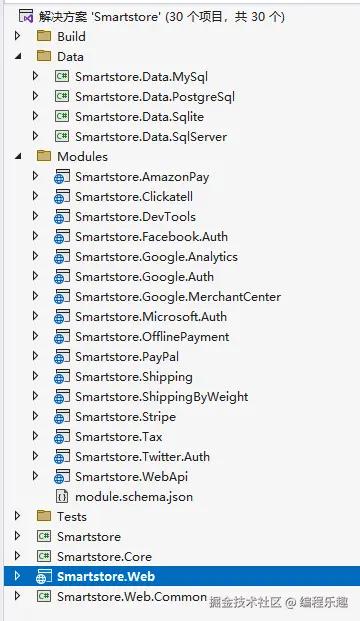This screenshot has height=621, width=360.
Task: Collapse the Data folder
Action: pos(18,57)
